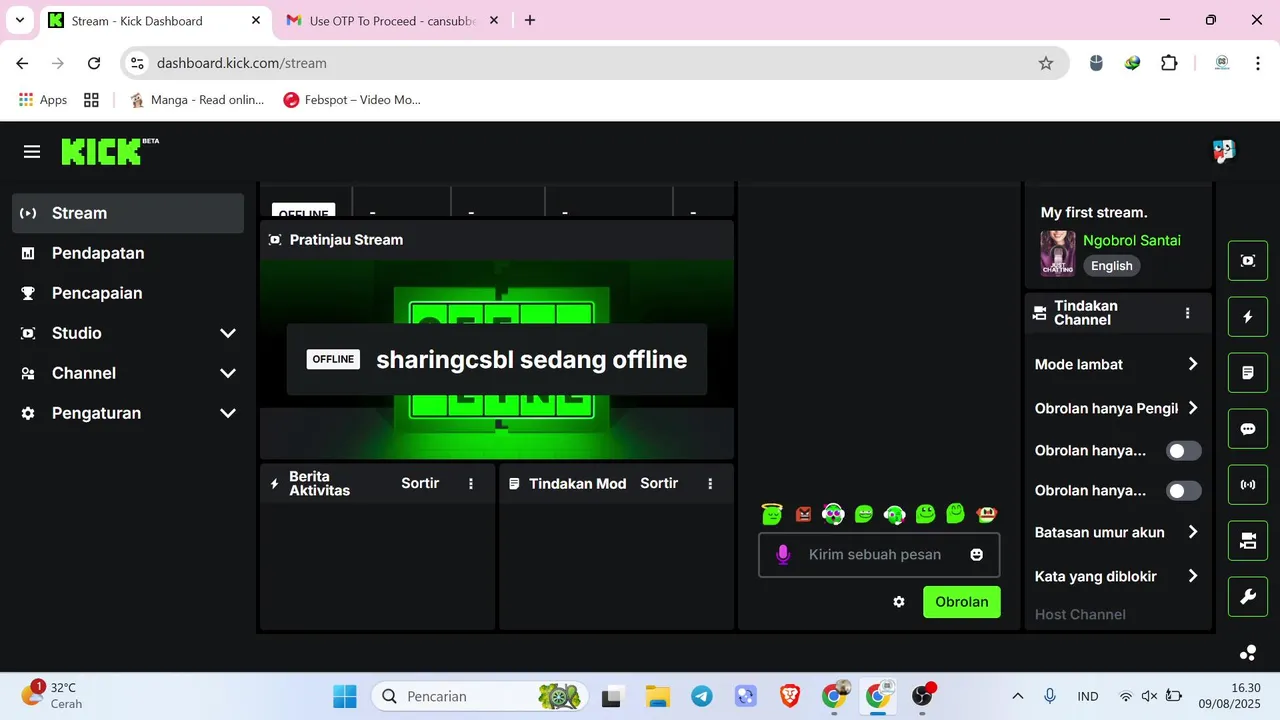Select the DJ headphones emote with pink glasses
Viewport: 1280px width, 720px height.
click(x=833, y=514)
